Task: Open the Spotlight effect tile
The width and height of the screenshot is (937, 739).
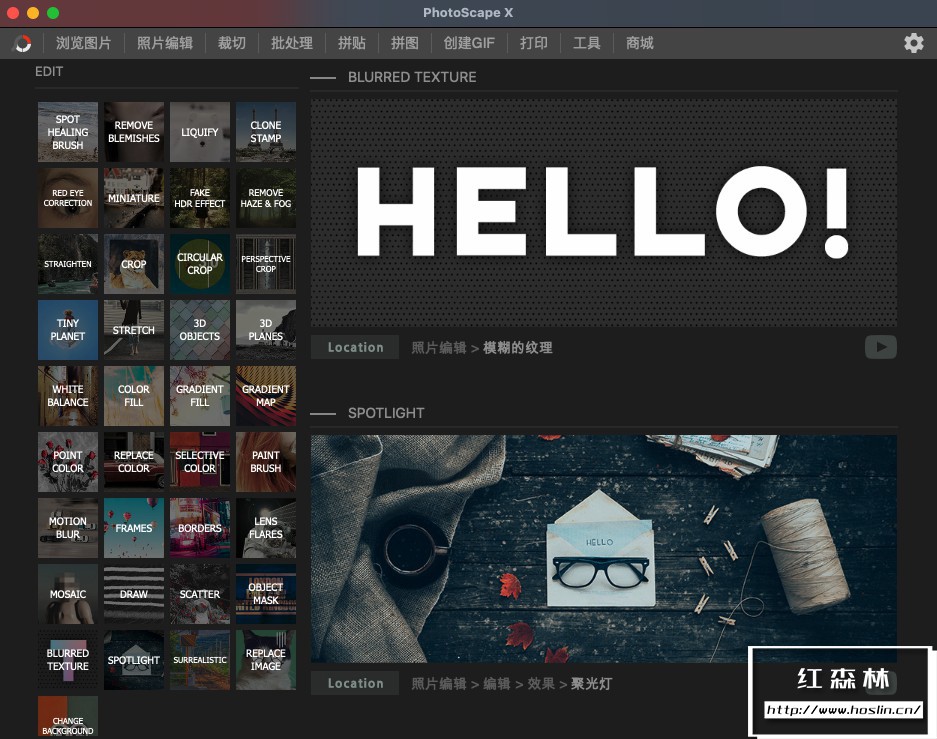Action: point(134,660)
